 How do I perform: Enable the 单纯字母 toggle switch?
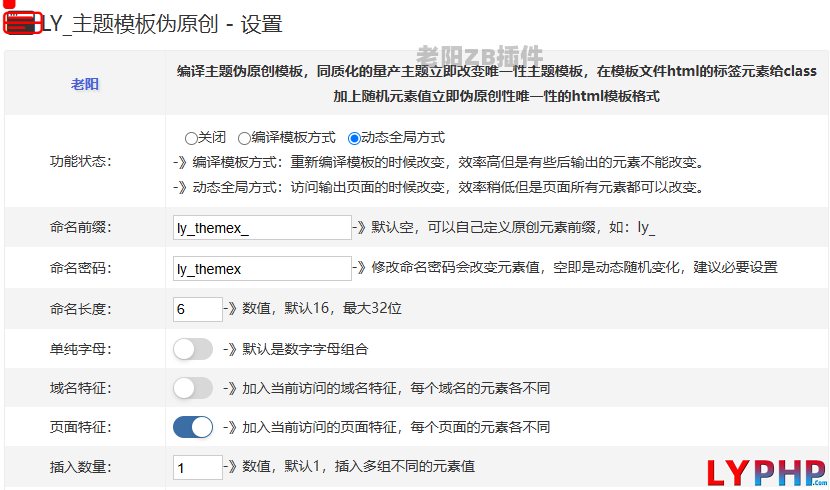point(193,349)
